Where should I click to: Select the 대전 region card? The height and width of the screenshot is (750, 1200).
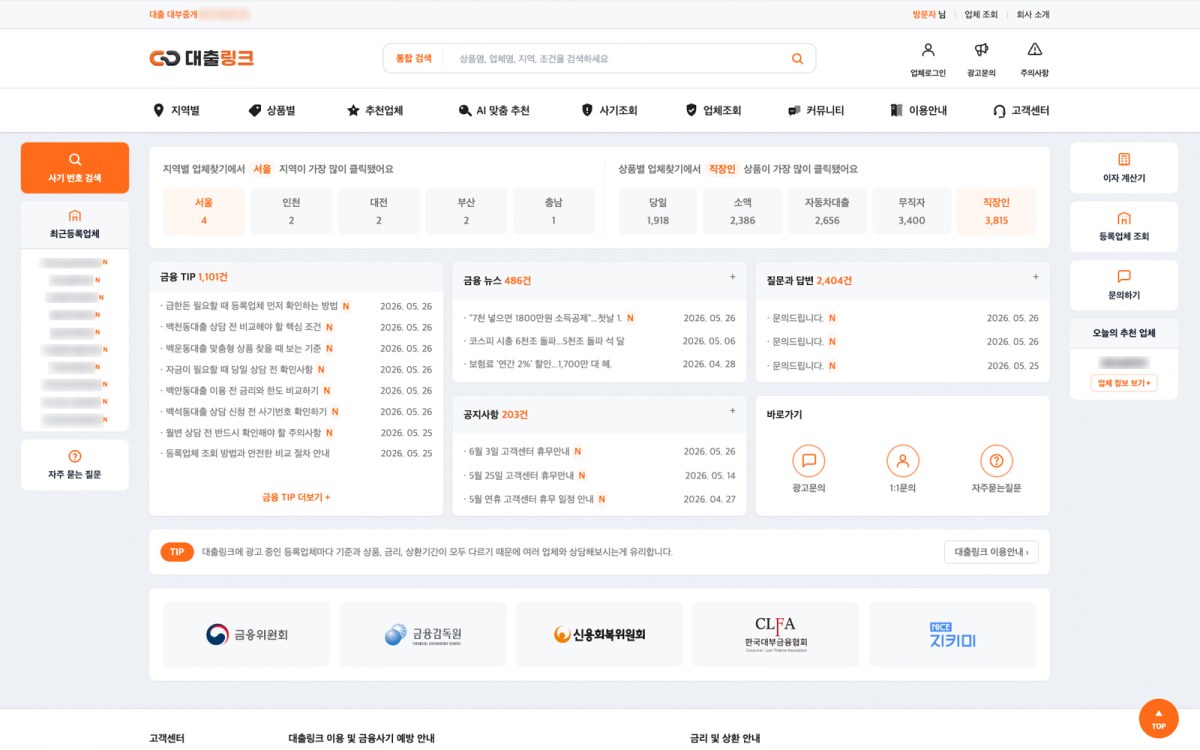(379, 211)
